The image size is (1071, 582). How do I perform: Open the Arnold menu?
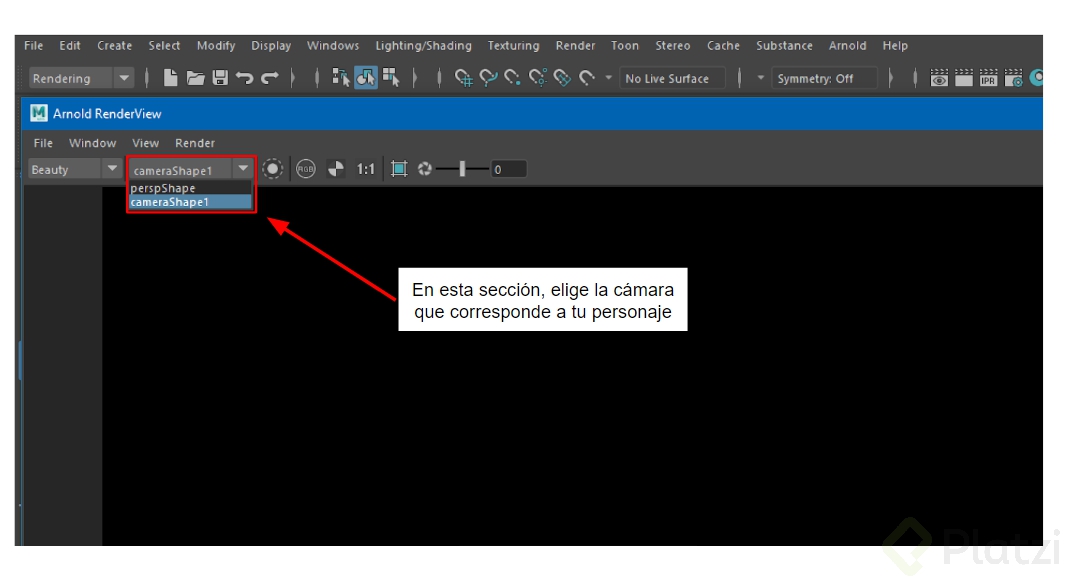pos(847,46)
